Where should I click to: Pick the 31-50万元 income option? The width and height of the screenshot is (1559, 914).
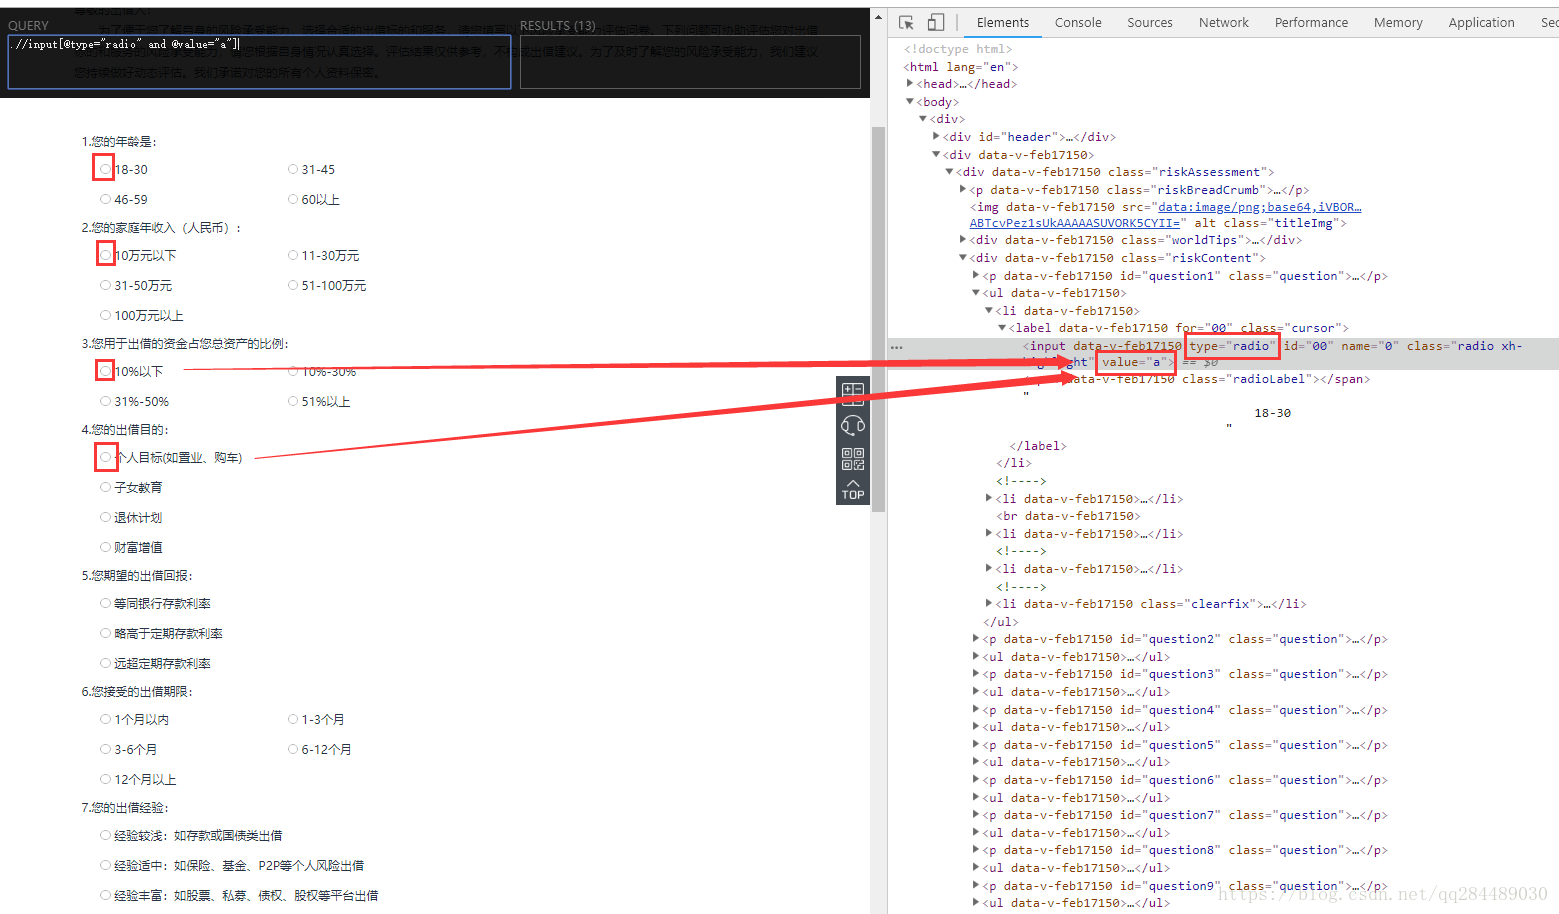coord(105,285)
